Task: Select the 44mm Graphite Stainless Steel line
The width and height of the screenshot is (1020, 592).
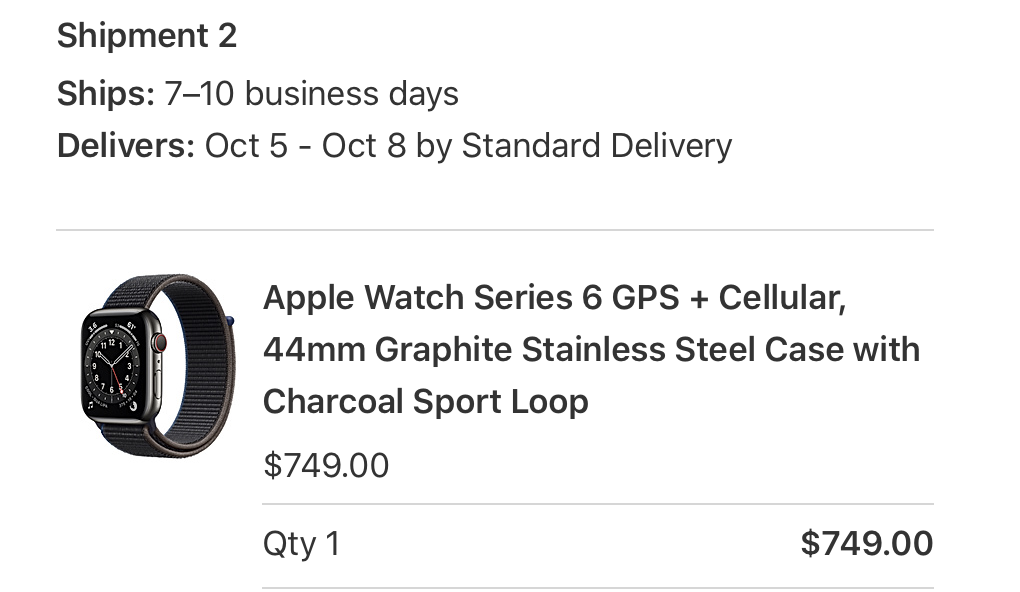Action: [x=591, y=349]
